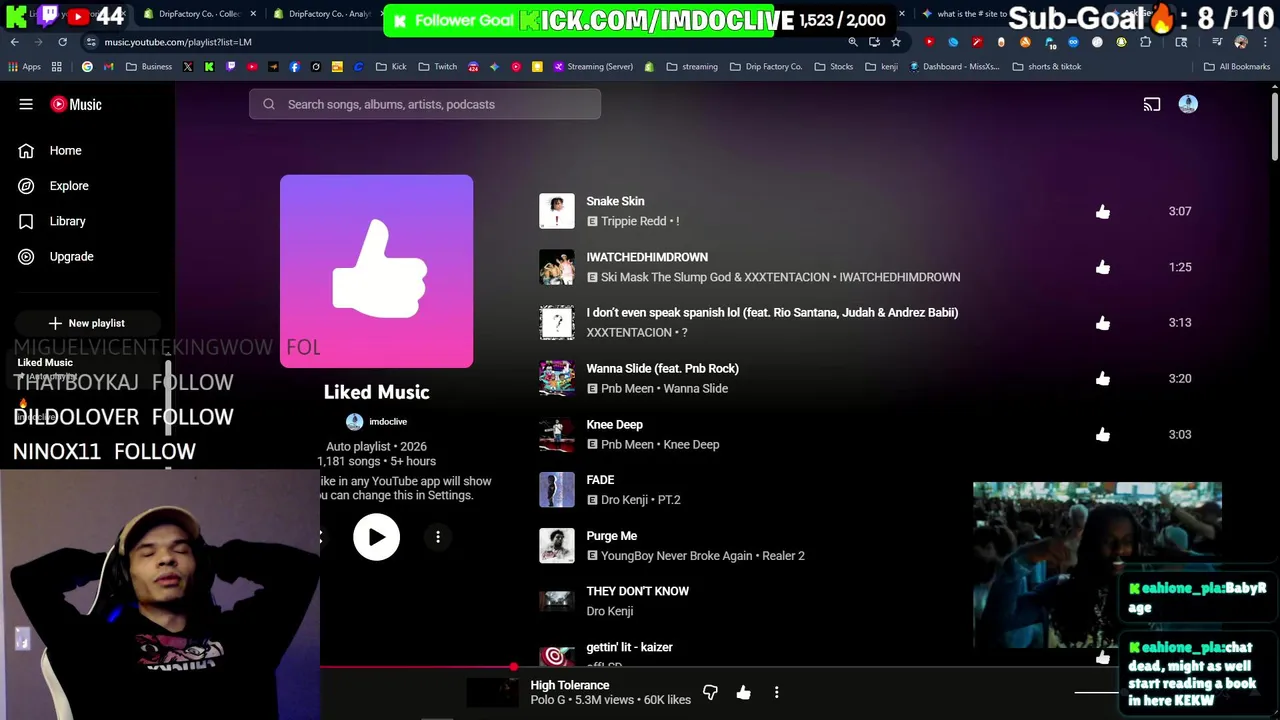Open Pnb Meen artist on Knee Deep row
The width and height of the screenshot is (1280, 720).
627,444
